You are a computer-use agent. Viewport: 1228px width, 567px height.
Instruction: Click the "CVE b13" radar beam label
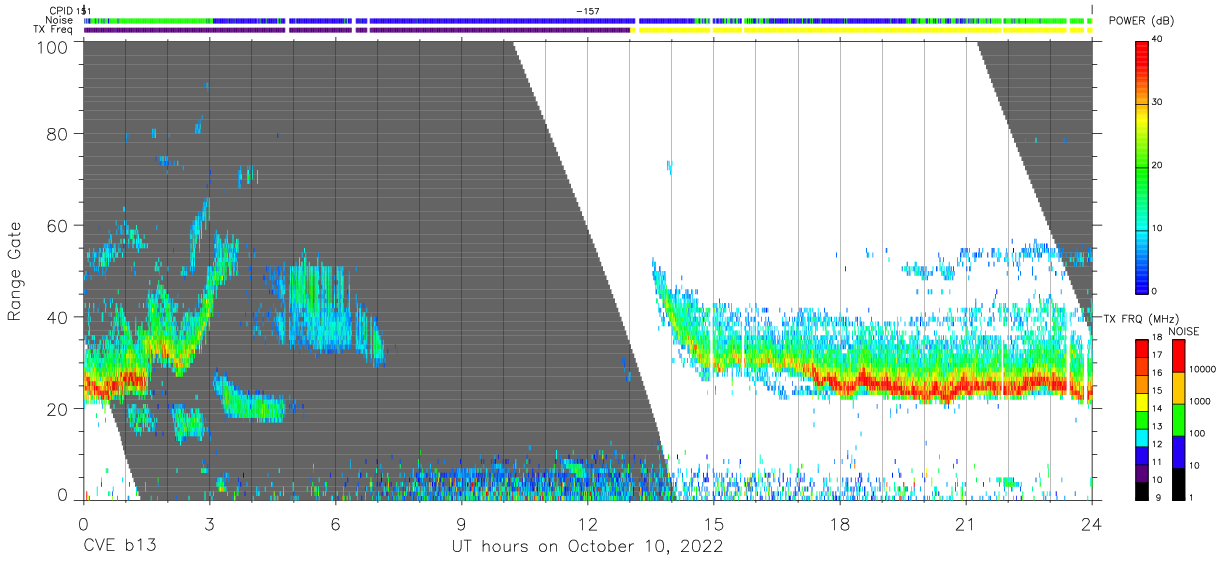(x=118, y=546)
